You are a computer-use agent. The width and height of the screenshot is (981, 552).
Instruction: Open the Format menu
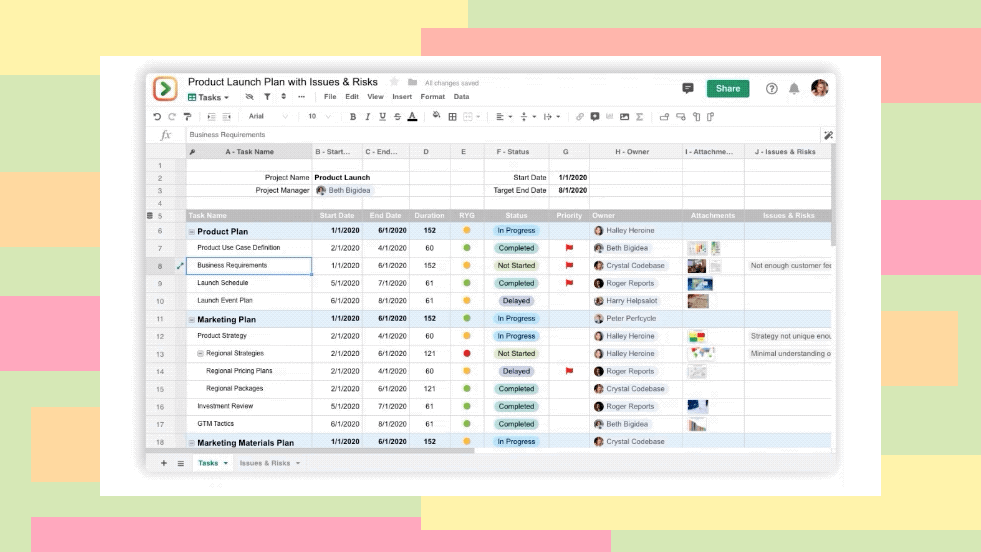click(432, 97)
